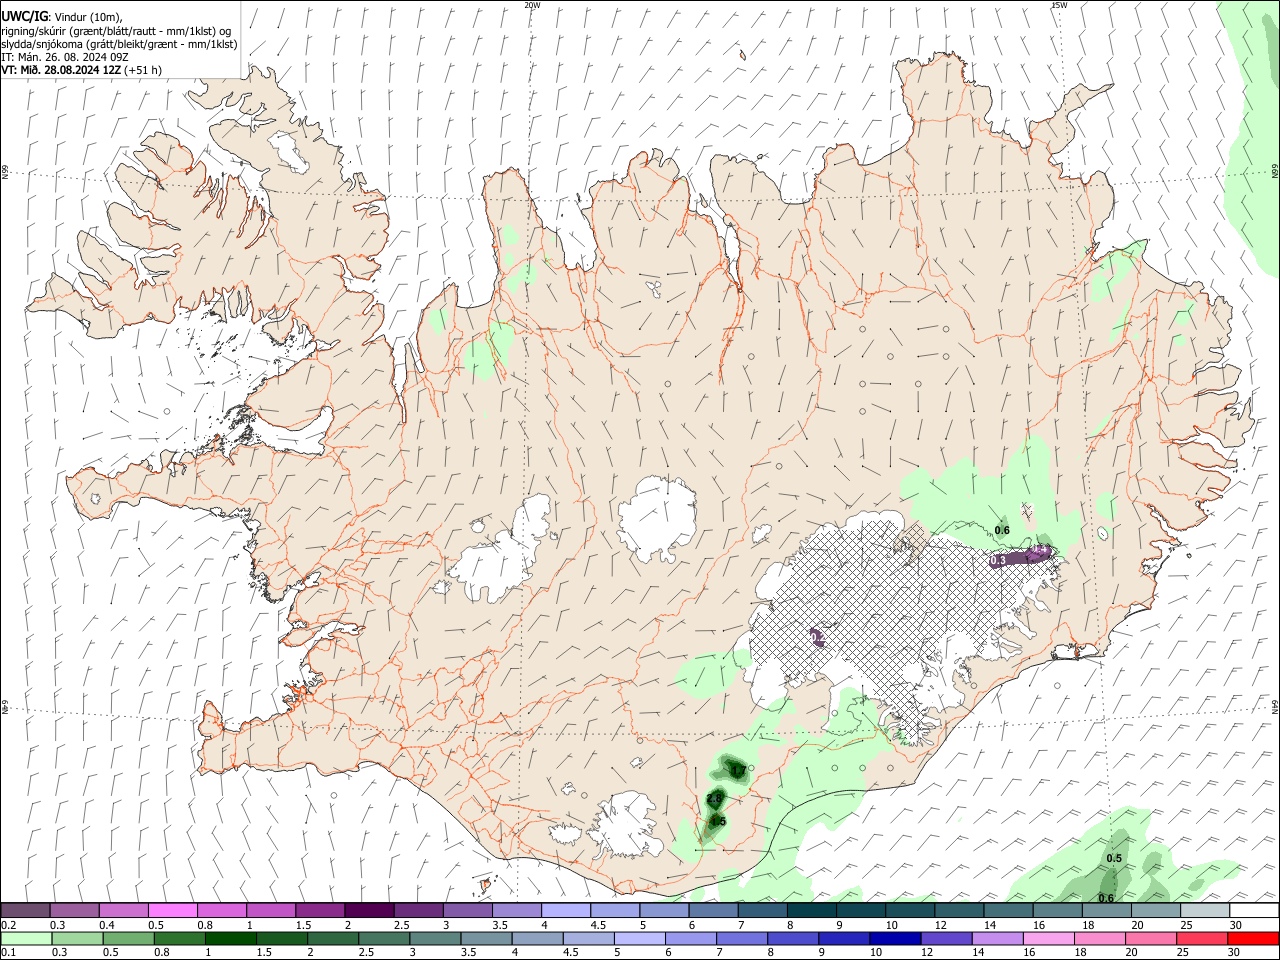Viewport: 1280px width, 960px height.
Task: Click the 2.8 rainfall value on the map
Action: pyautogui.click(x=714, y=799)
